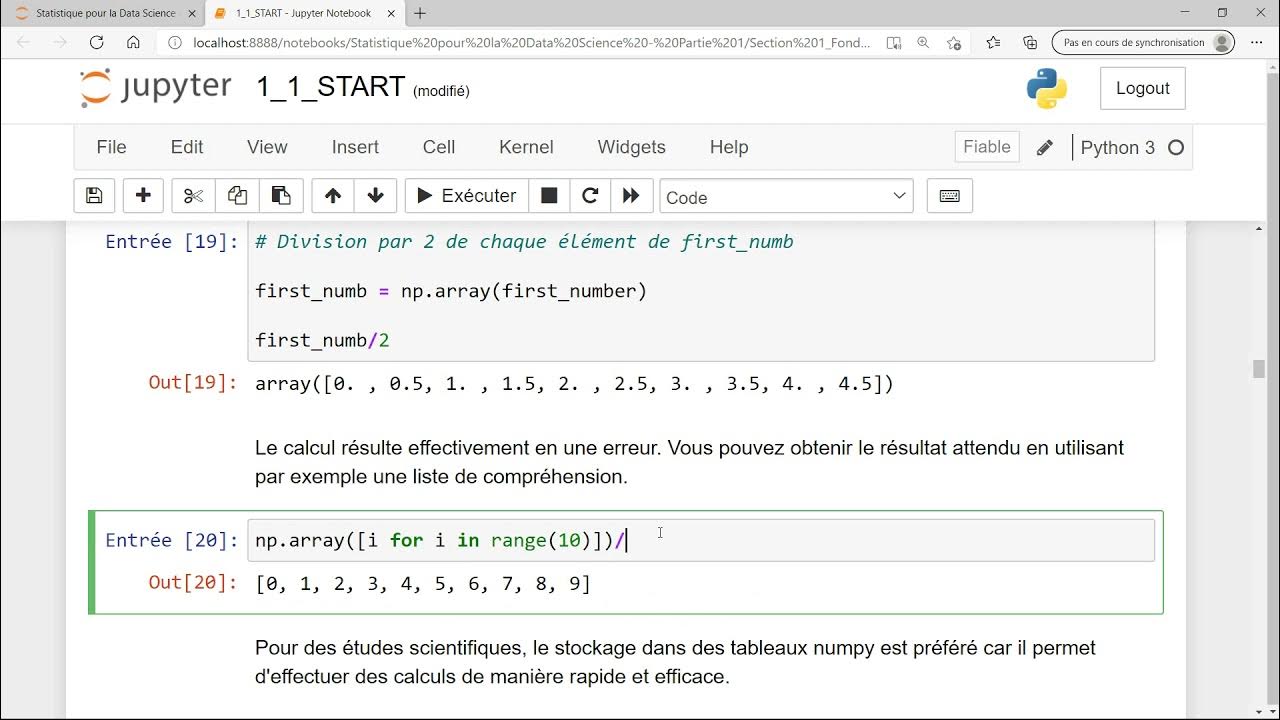Toggle the Fiable trusted notebook indicator
The width and height of the screenshot is (1280, 720).
pyautogui.click(x=987, y=147)
